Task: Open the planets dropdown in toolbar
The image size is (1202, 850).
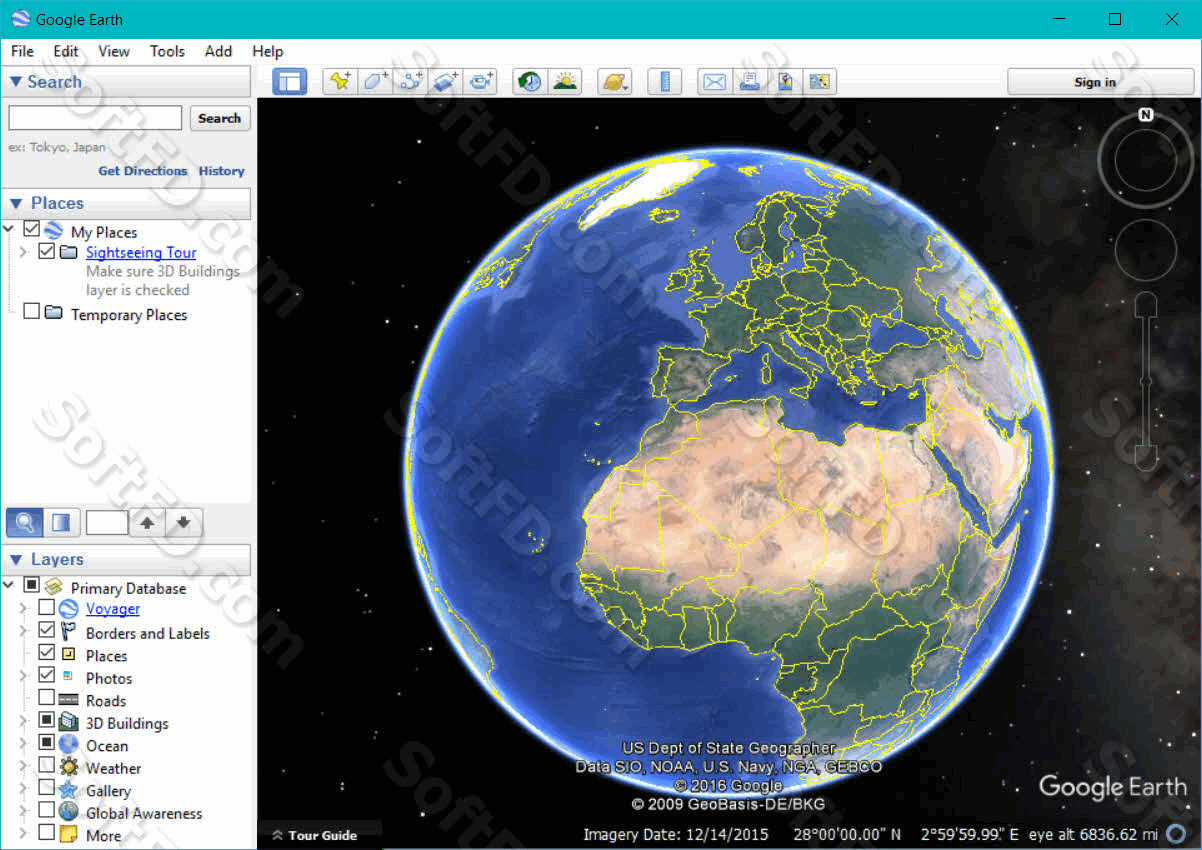Action: pos(615,82)
